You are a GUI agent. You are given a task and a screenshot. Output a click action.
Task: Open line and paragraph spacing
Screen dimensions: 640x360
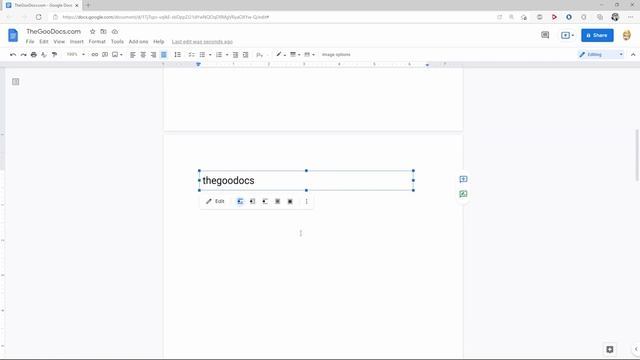pyautogui.click(x=178, y=55)
